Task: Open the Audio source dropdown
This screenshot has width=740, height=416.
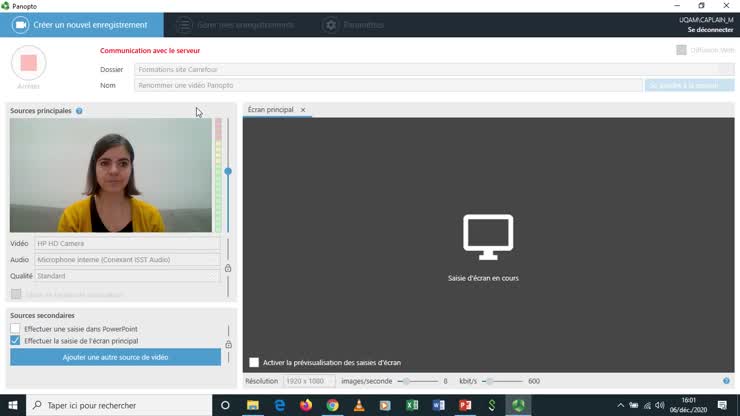Action: (x=127, y=260)
